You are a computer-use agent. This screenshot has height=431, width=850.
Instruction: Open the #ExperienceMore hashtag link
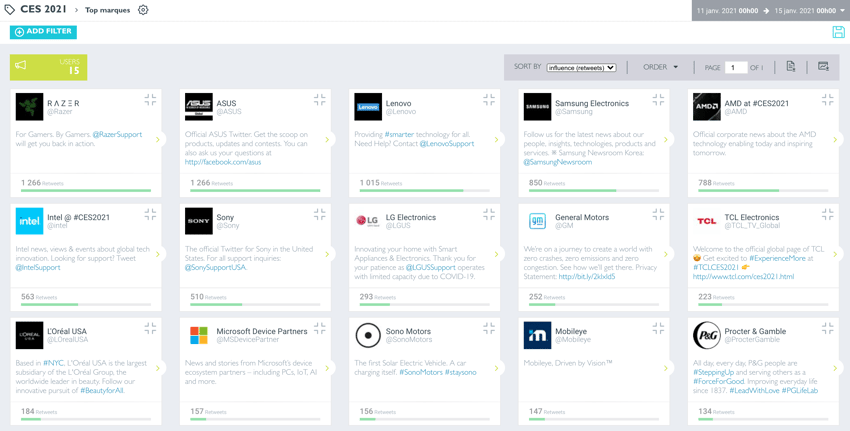[777, 258]
